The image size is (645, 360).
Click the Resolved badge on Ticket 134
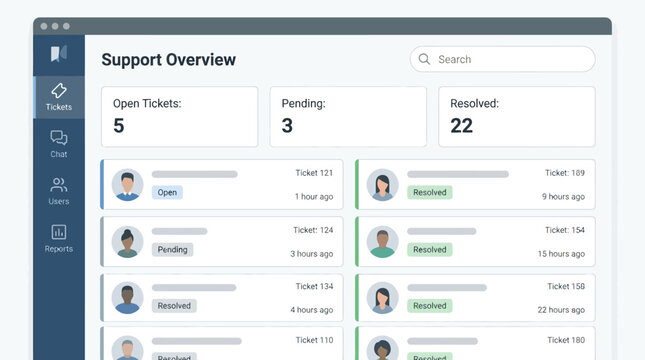pyautogui.click(x=174, y=306)
